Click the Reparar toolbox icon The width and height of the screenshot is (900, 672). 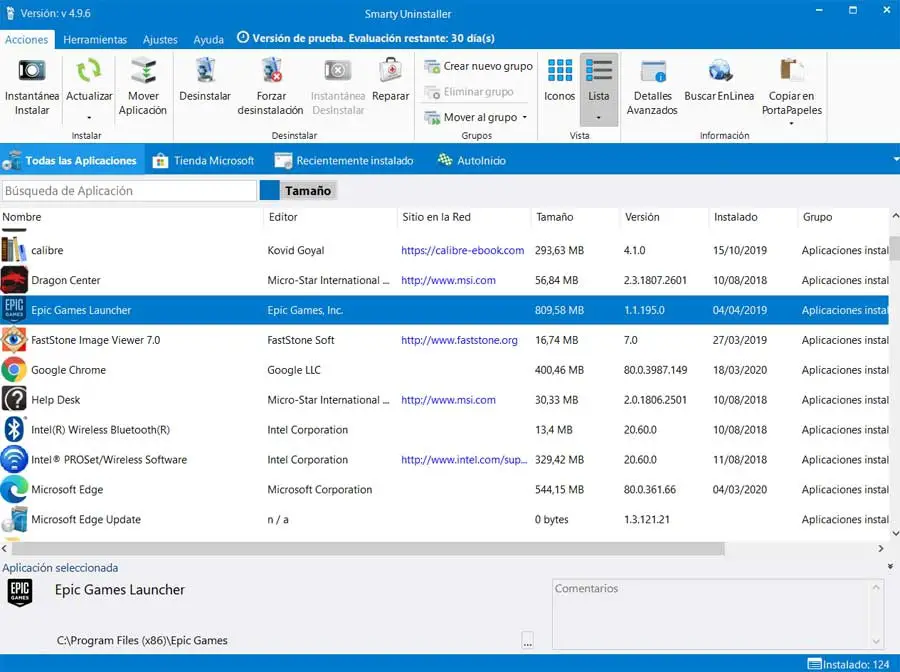391,71
